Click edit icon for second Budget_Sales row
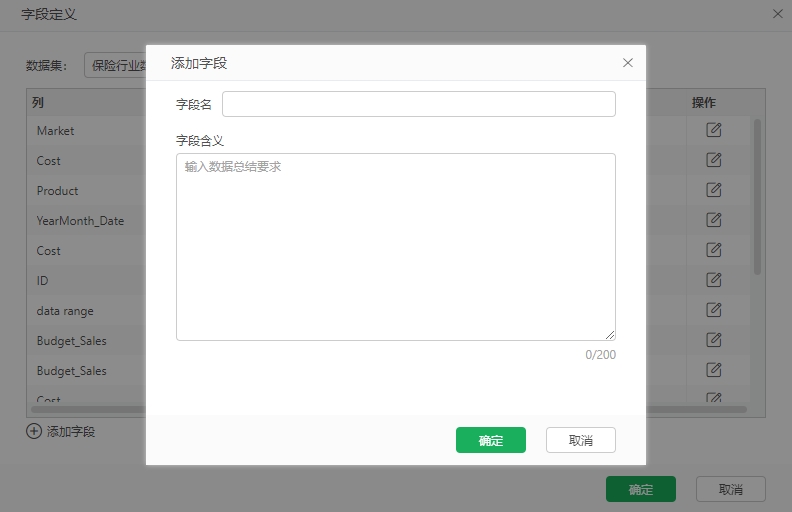Viewport: 792px width, 512px height. (713, 370)
